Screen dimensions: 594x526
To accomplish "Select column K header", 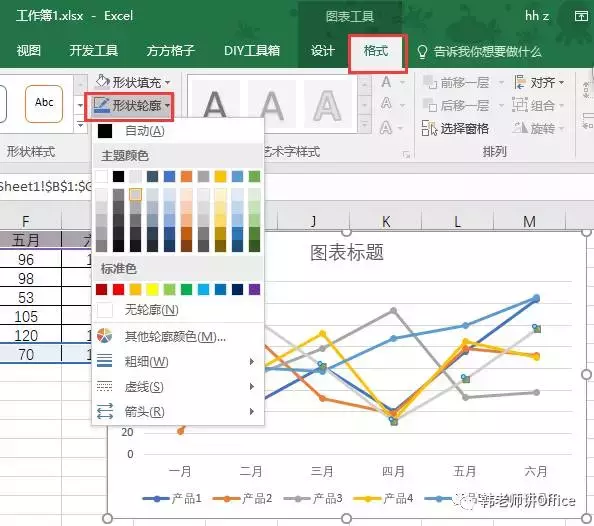I will 386,221.
